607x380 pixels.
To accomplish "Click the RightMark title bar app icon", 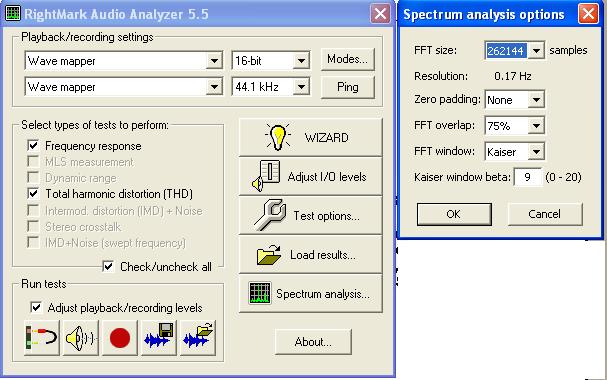I will [x=13, y=14].
